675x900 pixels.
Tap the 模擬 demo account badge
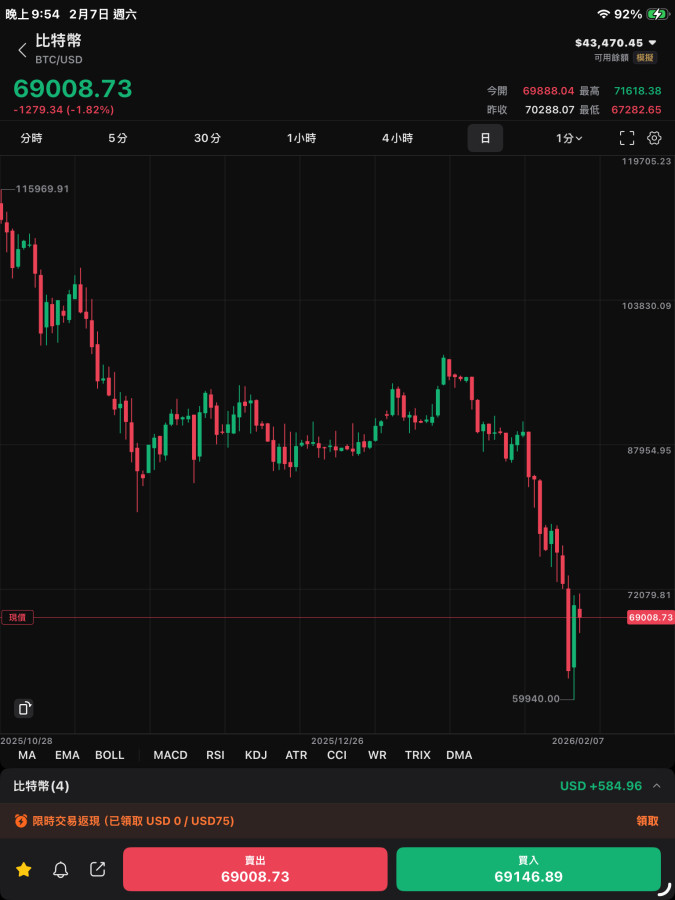tap(645, 57)
